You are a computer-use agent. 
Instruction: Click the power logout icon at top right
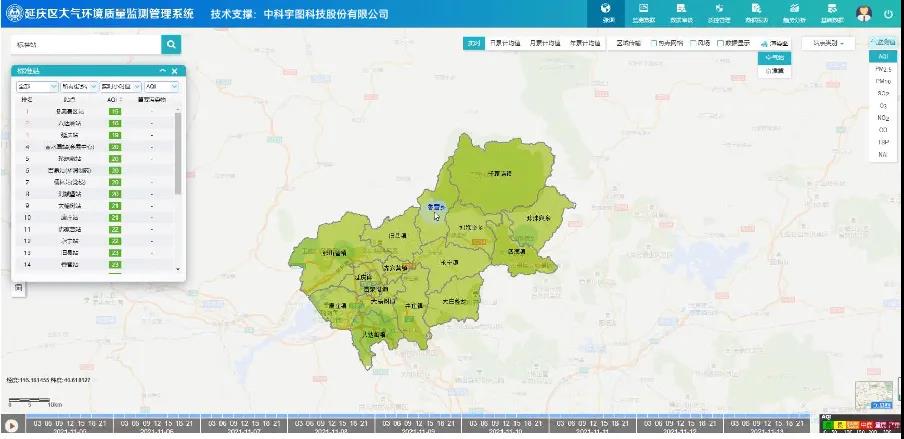(x=888, y=14)
